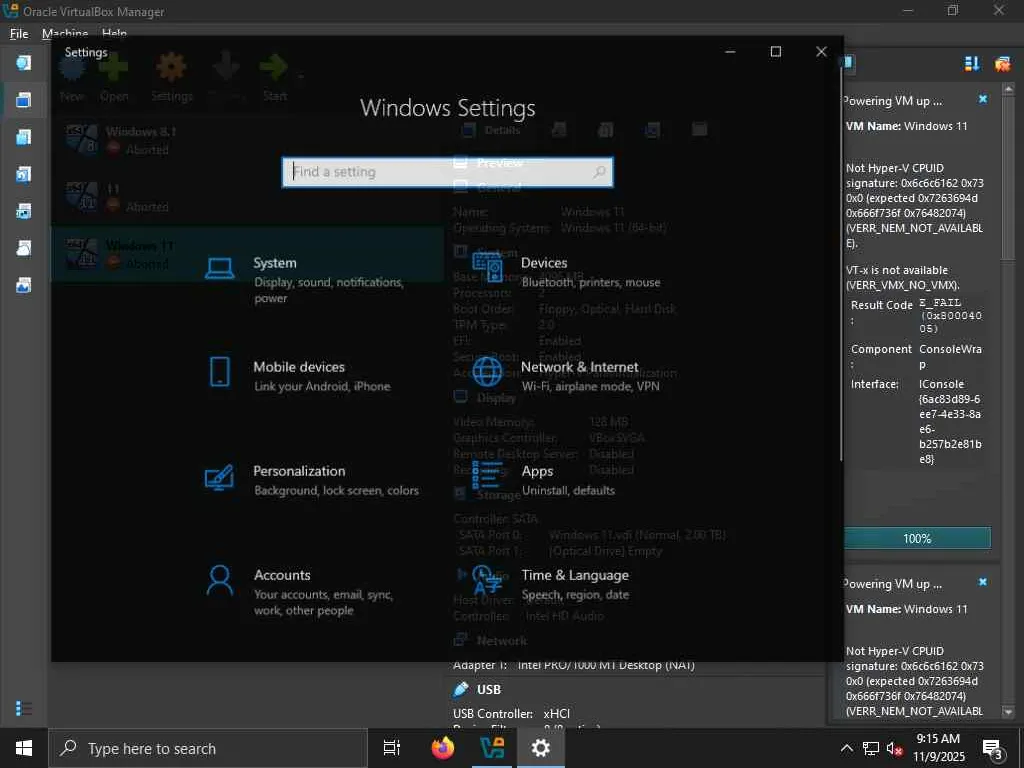The width and height of the screenshot is (1024, 768).
Task: Click the Type here to search box
Action: [x=208, y=748]
